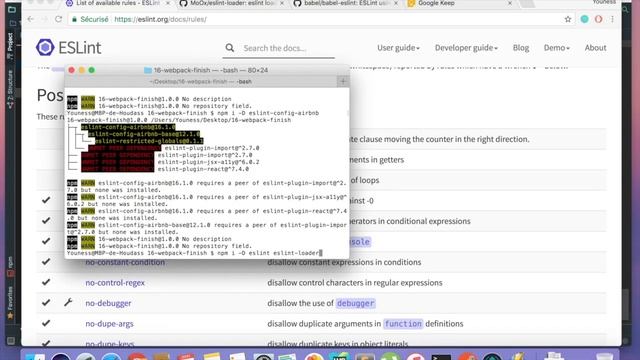The width and height of the screenshot is (640, 360).
Task: Click terminal line 'eslint-plugin-react@^7.4.0'
Action: click(203, 169)
